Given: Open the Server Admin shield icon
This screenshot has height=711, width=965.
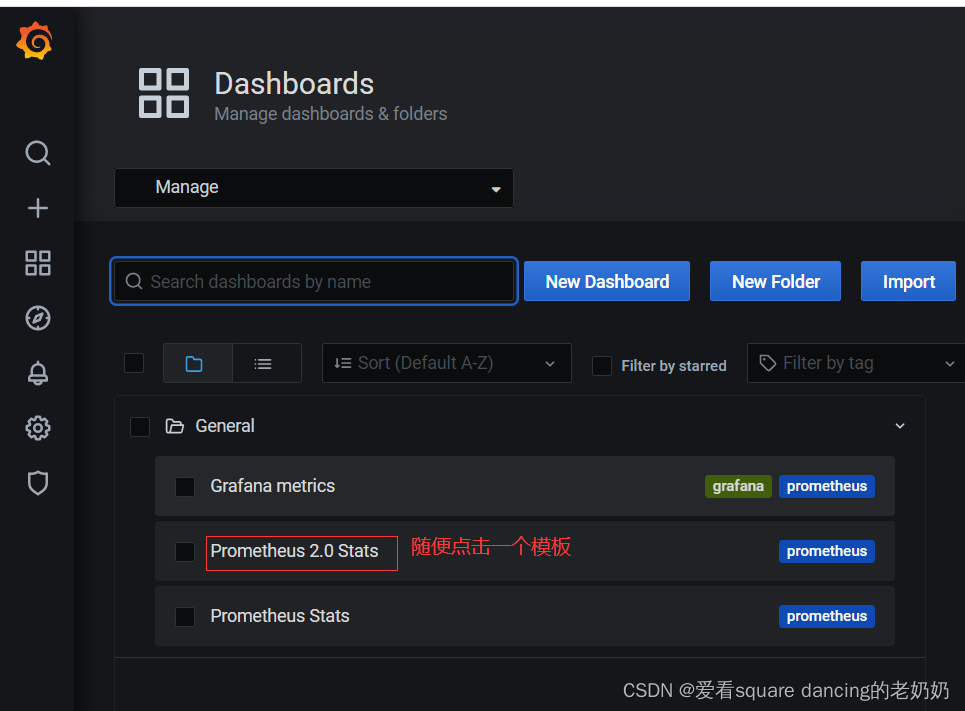Looking at the screenshot, I should [38, 483].
